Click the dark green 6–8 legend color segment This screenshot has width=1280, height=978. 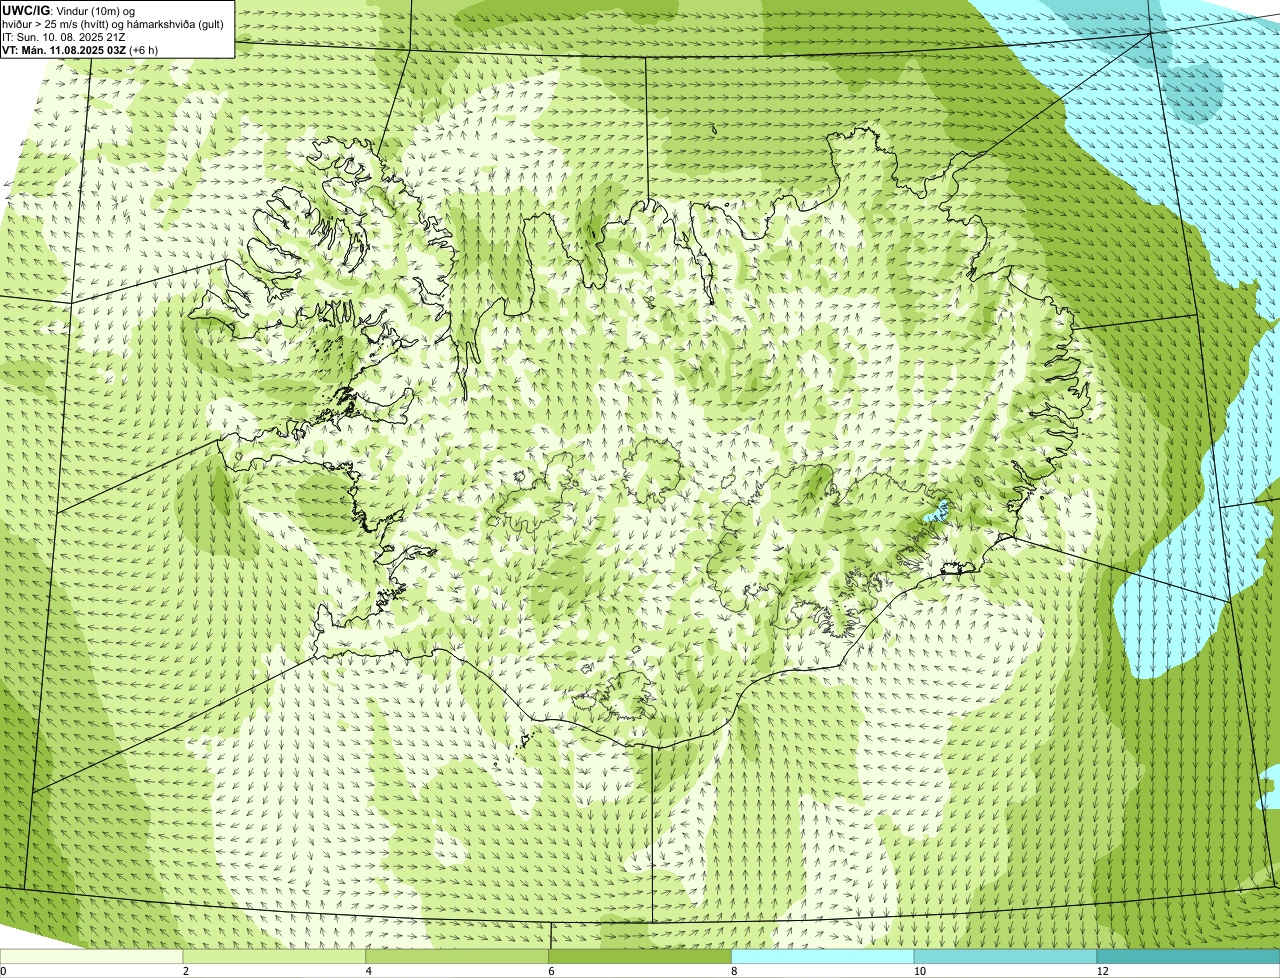click(x=641, y=957)
